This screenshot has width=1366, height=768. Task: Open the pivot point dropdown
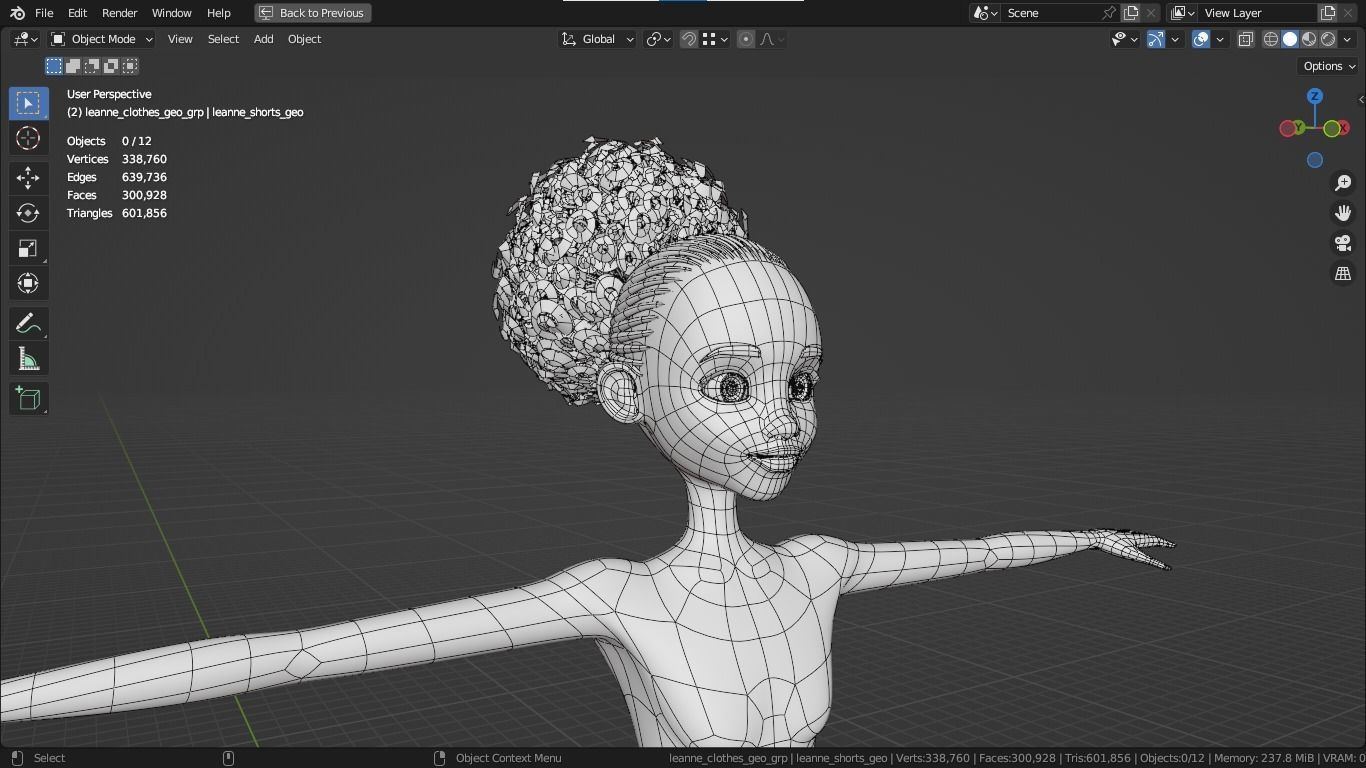click(x=658, y=39)
